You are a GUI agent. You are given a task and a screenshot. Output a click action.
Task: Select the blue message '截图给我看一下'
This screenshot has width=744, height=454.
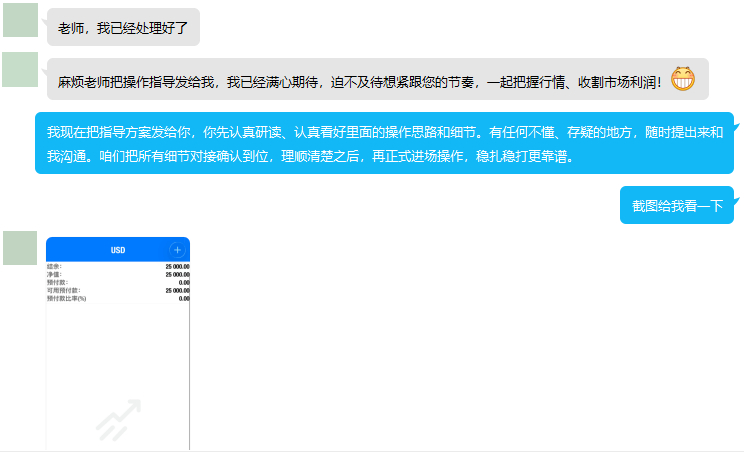677,205
